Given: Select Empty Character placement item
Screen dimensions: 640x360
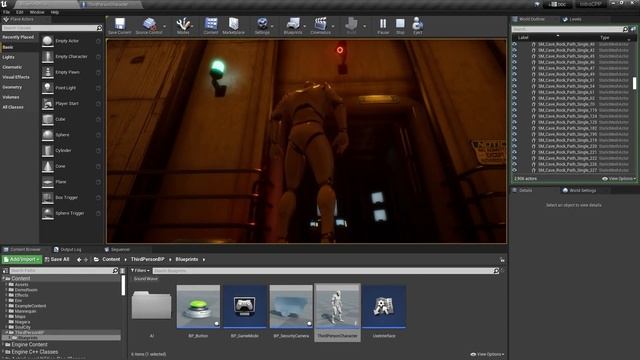Looking at the screenshot, I should coord(71,57).
